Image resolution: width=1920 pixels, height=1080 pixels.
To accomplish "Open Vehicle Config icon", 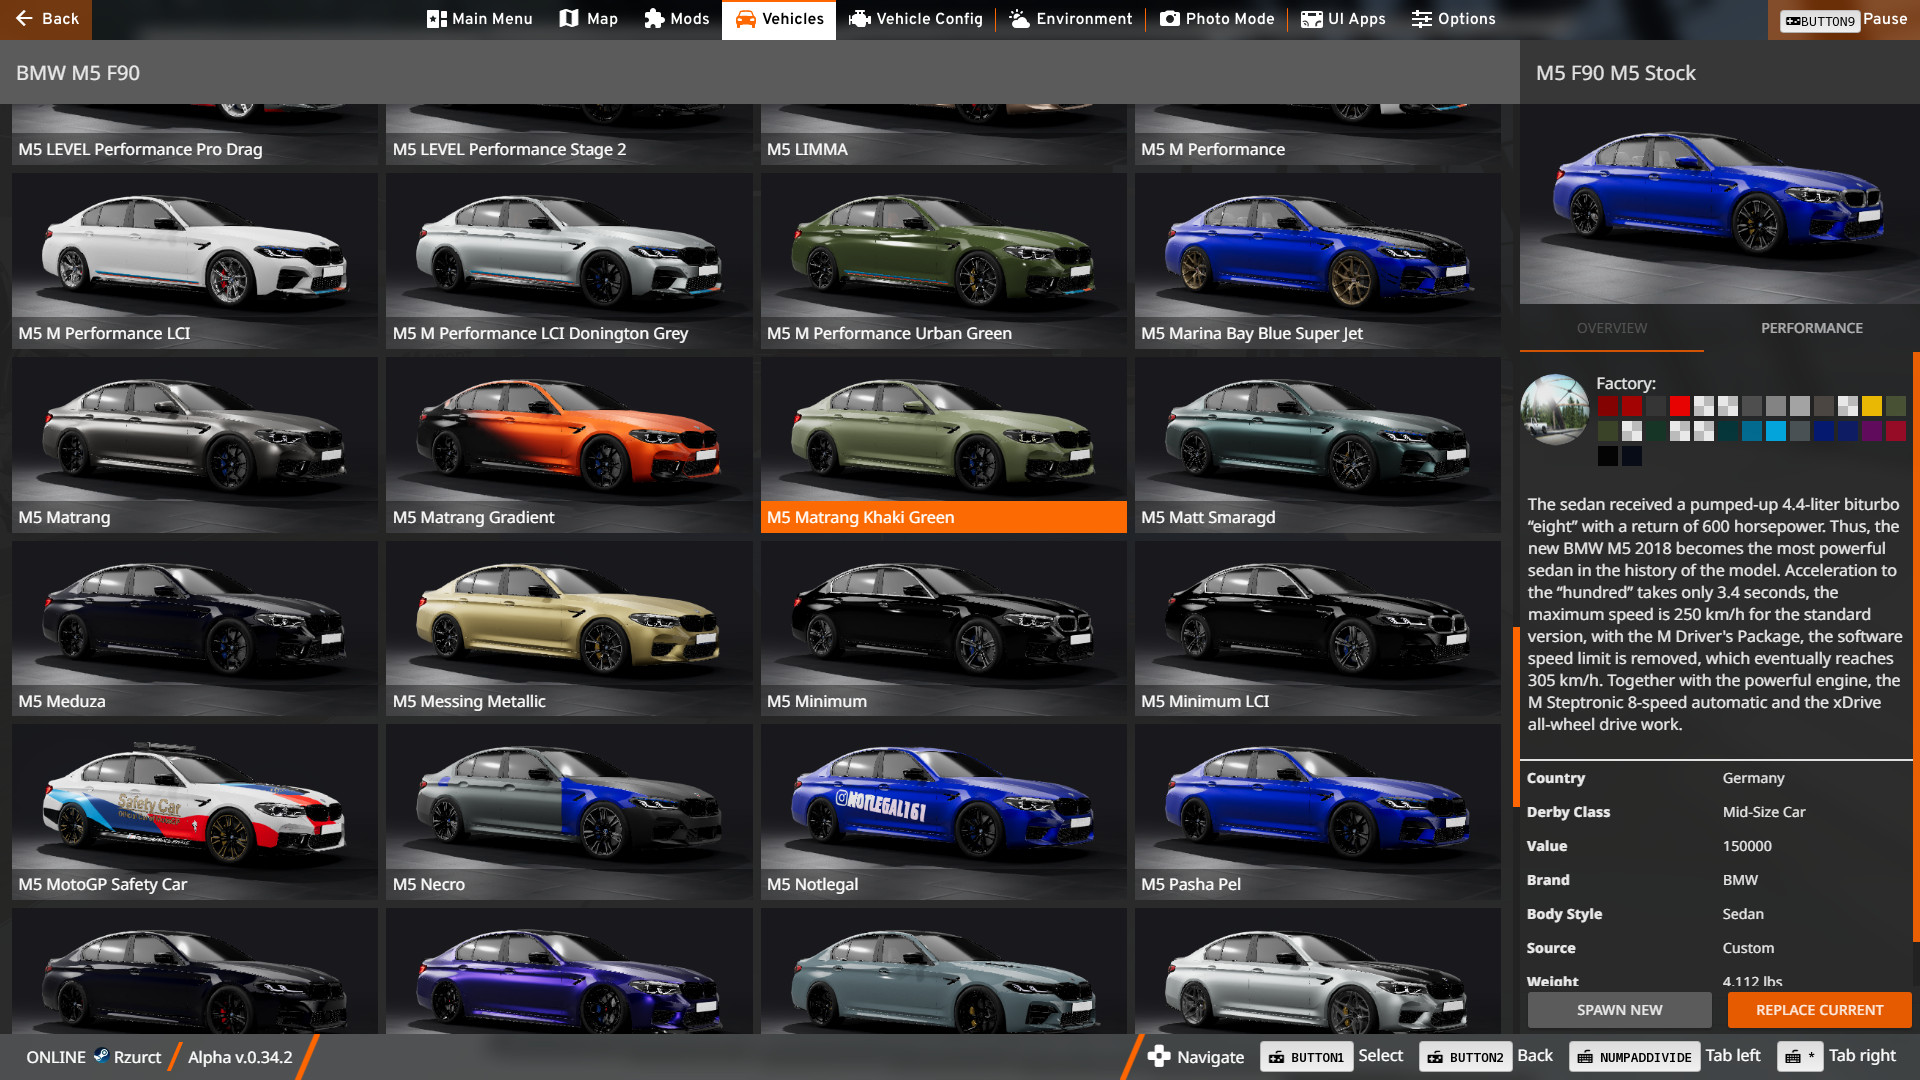I will (x=859, y=19).
